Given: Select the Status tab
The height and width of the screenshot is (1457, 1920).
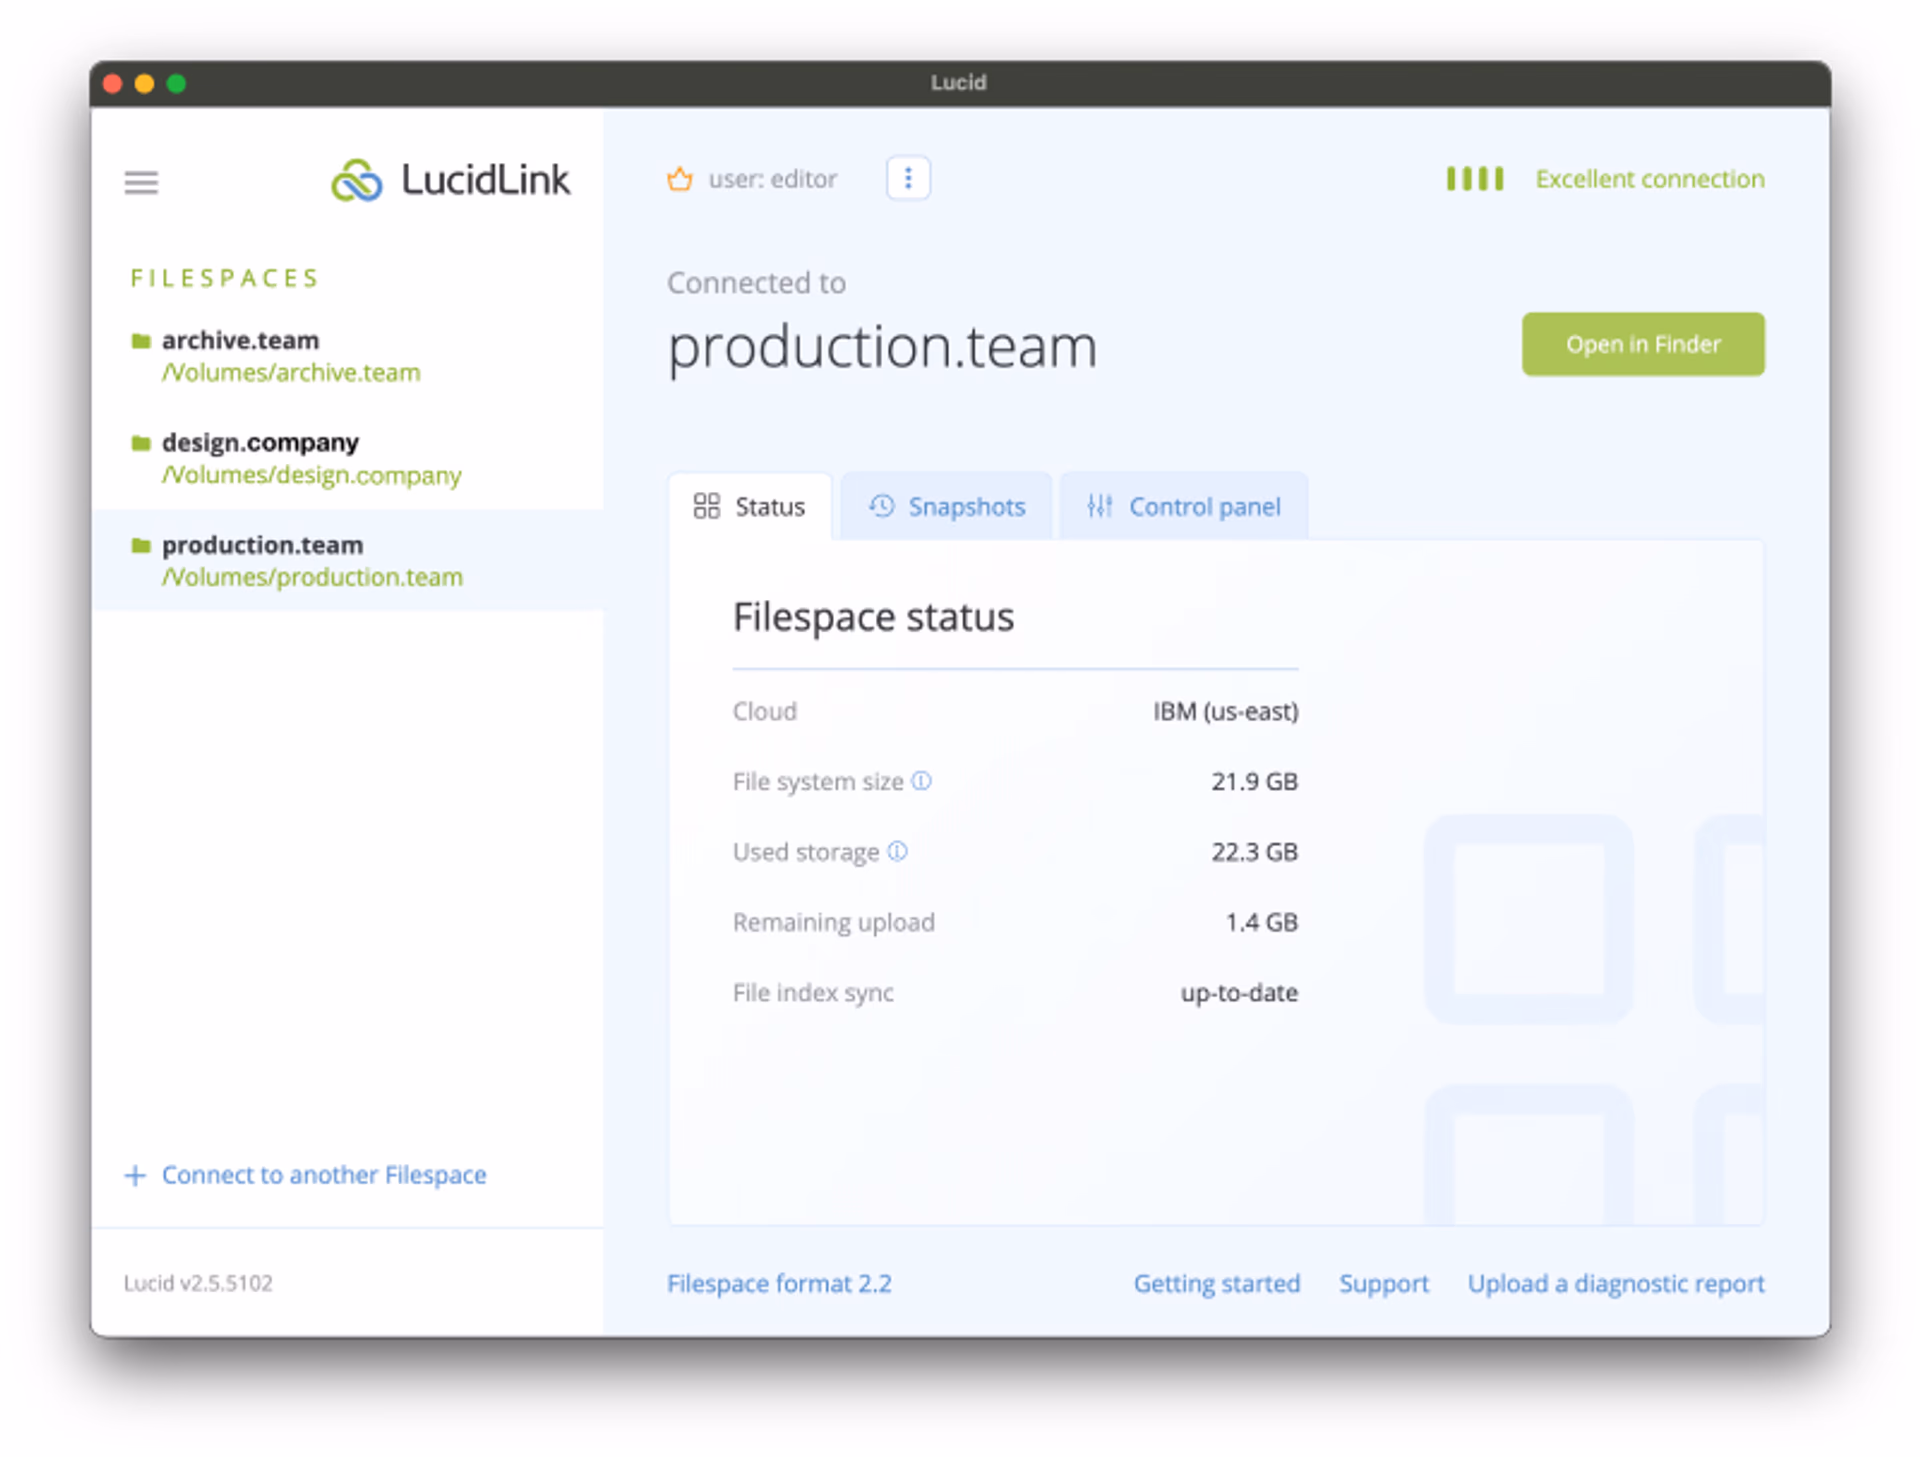Looking at the screenshot, I should 752,506.
